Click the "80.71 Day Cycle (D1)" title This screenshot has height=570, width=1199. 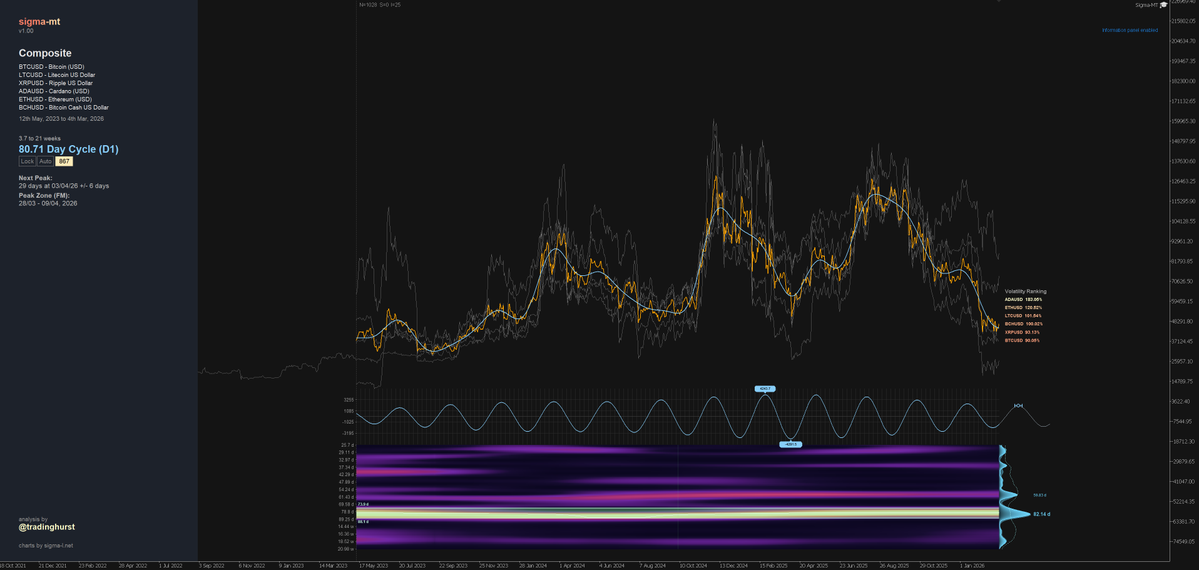[69, 149]
